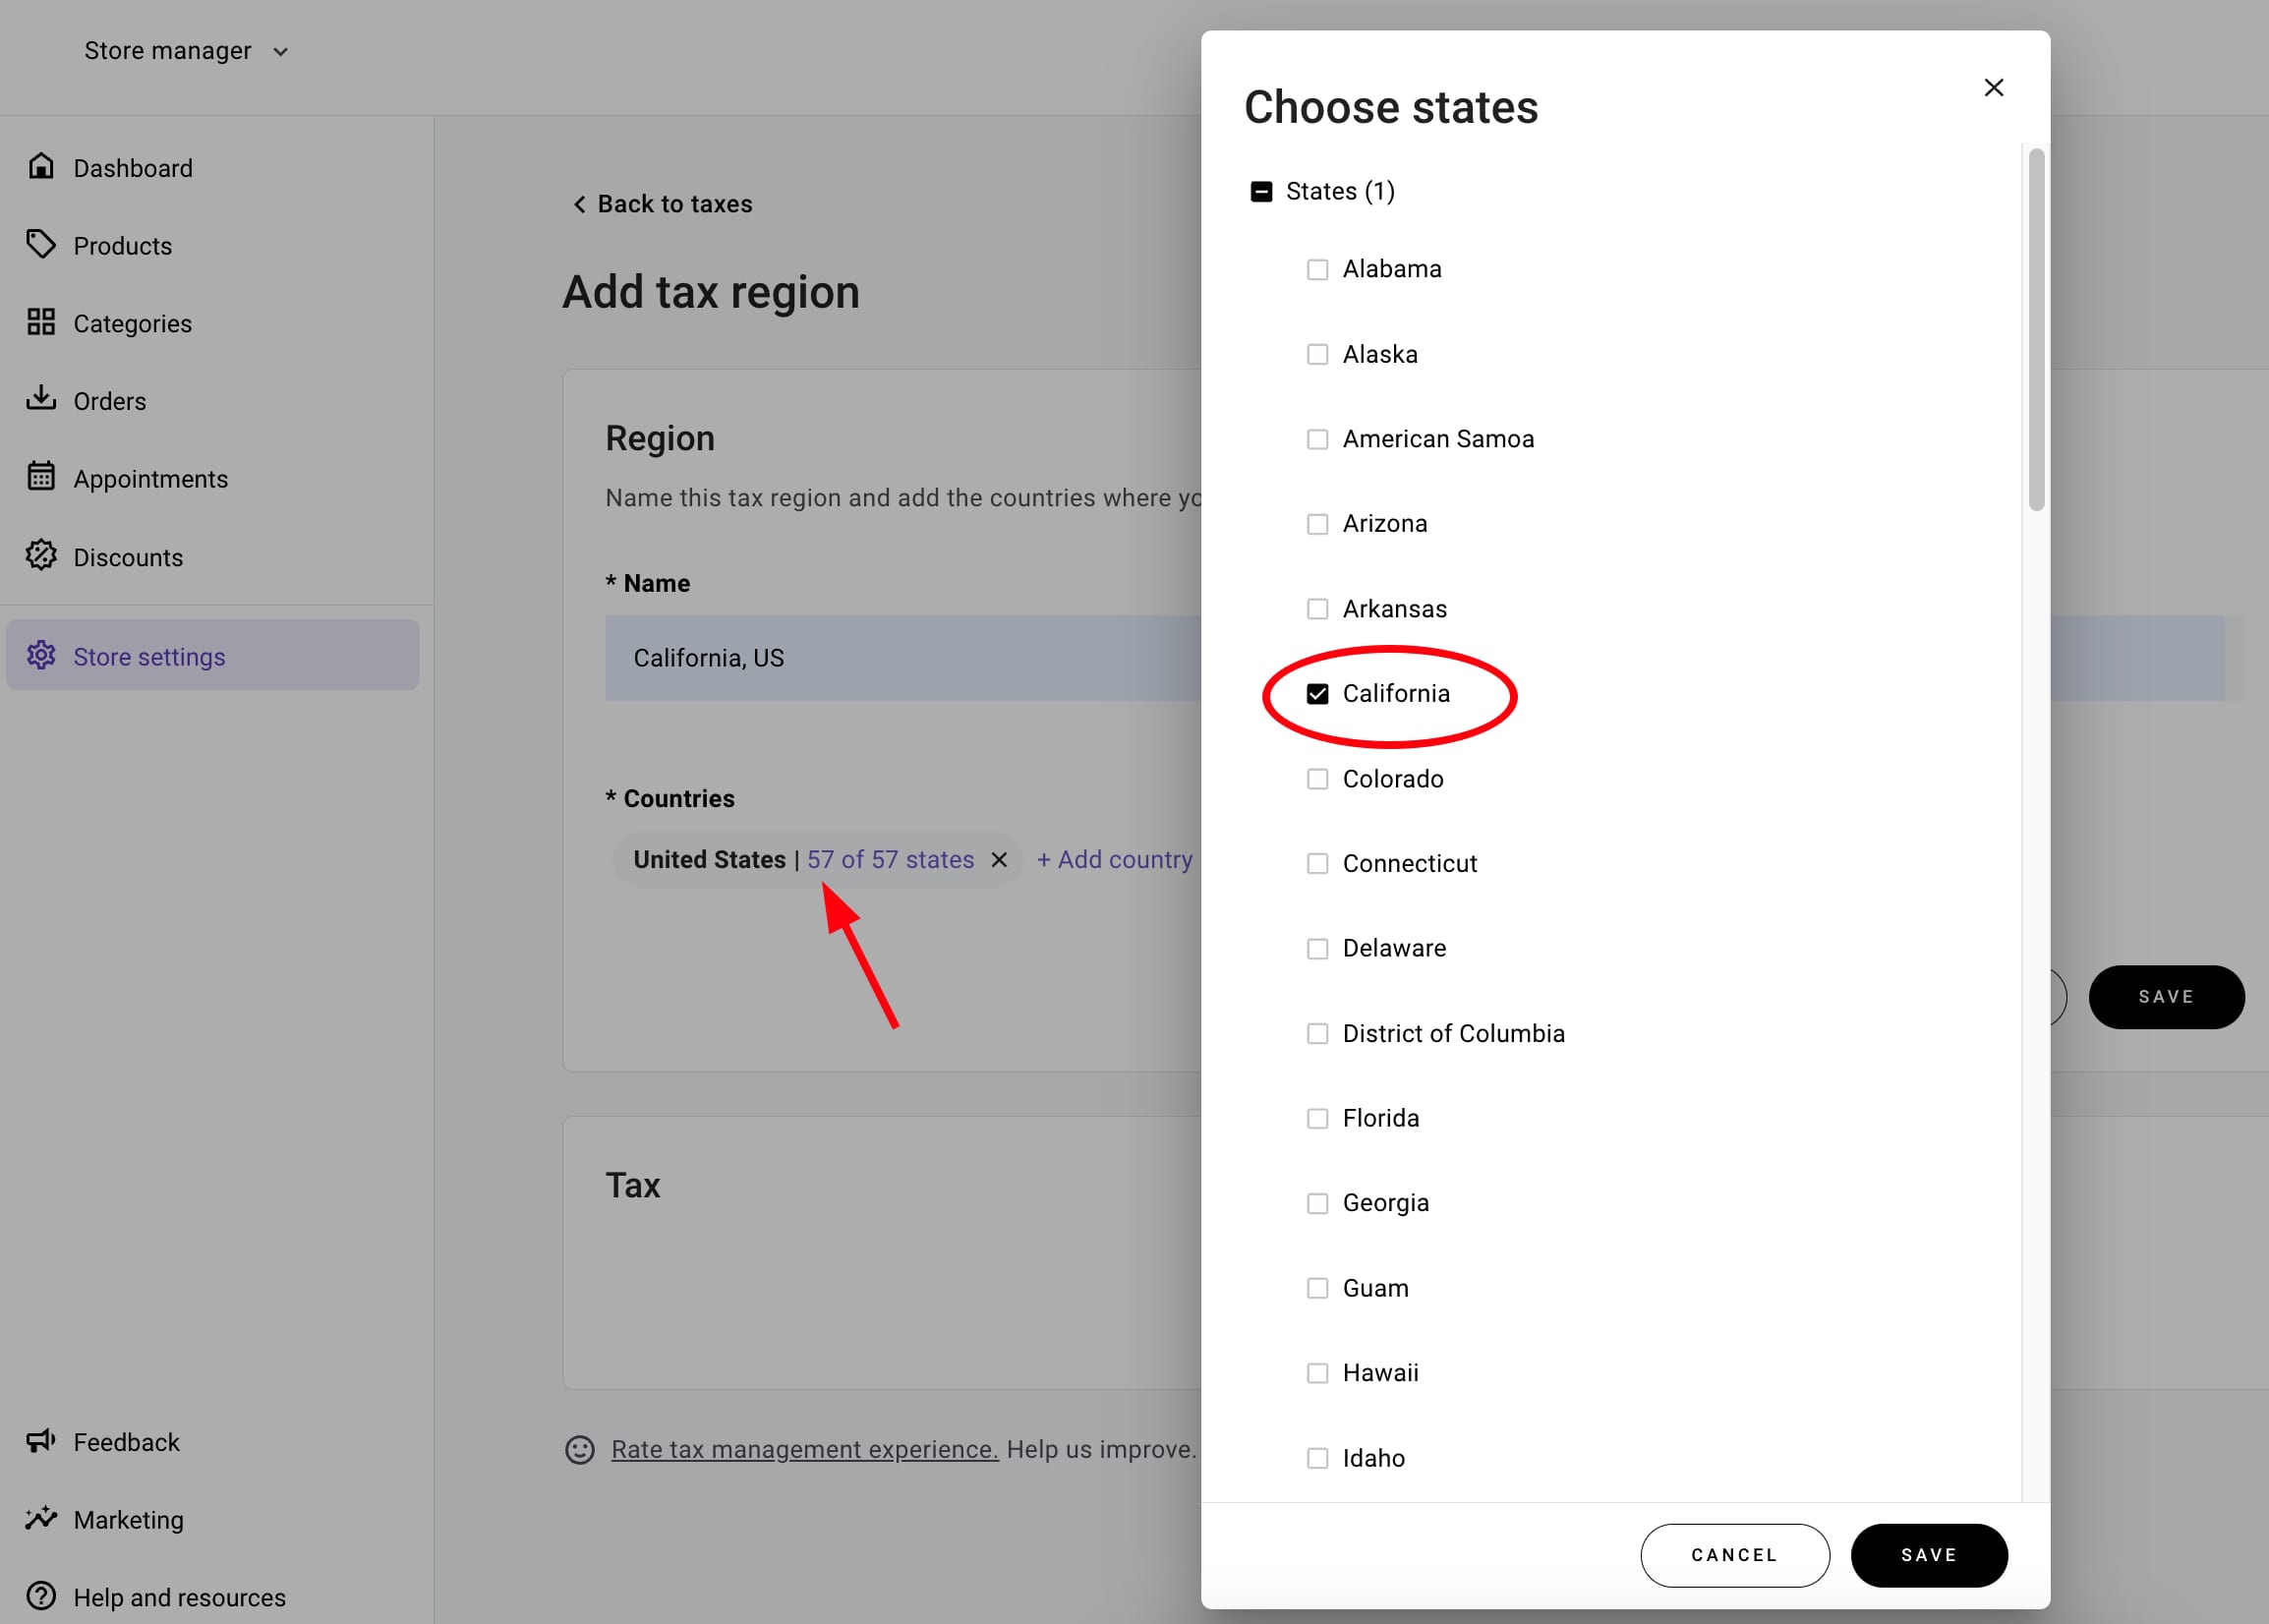Collapse the States (1) selection checkbox
Screen dimensions: 2269x1624
(1263, 190)
